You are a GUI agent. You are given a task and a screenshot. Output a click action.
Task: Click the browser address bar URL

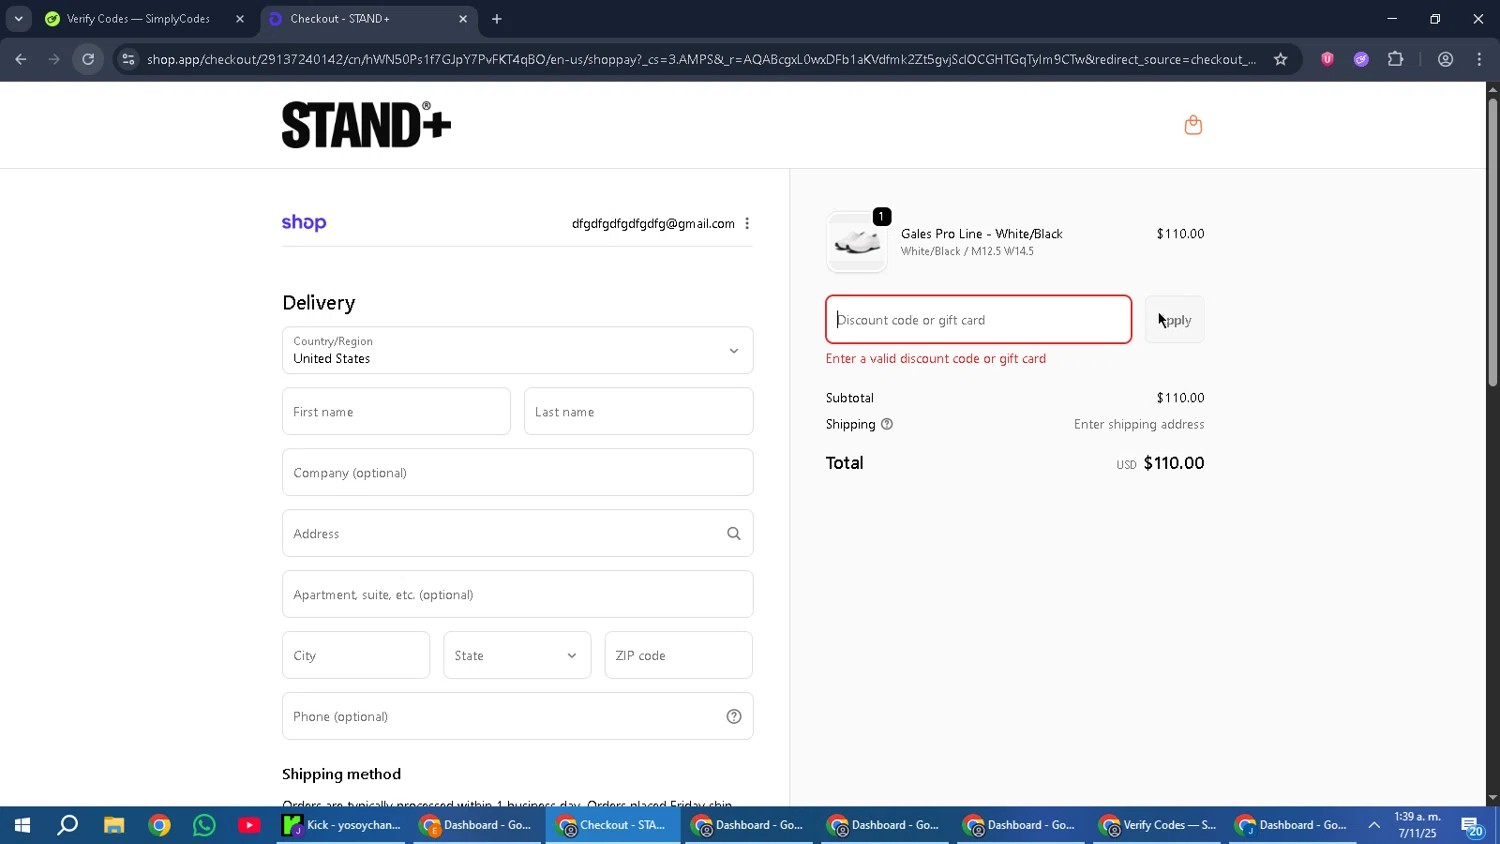coord(700,59)
